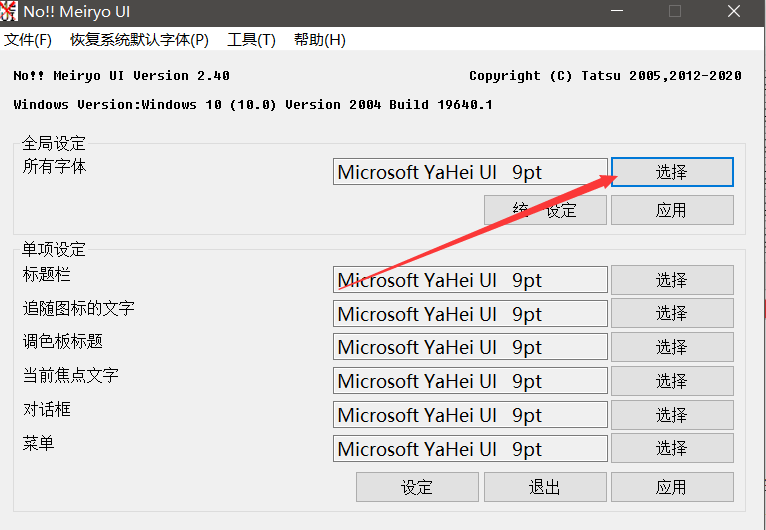Click the 设定 button at bottom
The height and width of the screenshot is (530, 766).
[x=417, y=487]
